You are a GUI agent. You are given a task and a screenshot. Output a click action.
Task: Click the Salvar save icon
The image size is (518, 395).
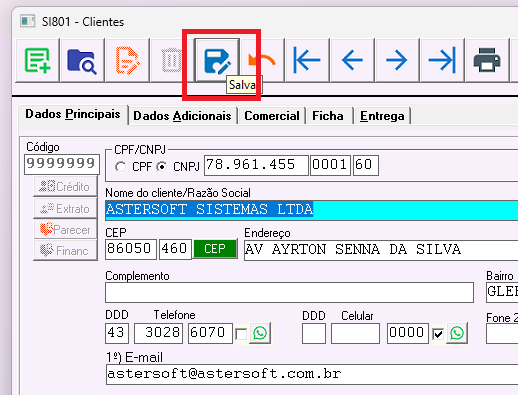pos(217,60)
